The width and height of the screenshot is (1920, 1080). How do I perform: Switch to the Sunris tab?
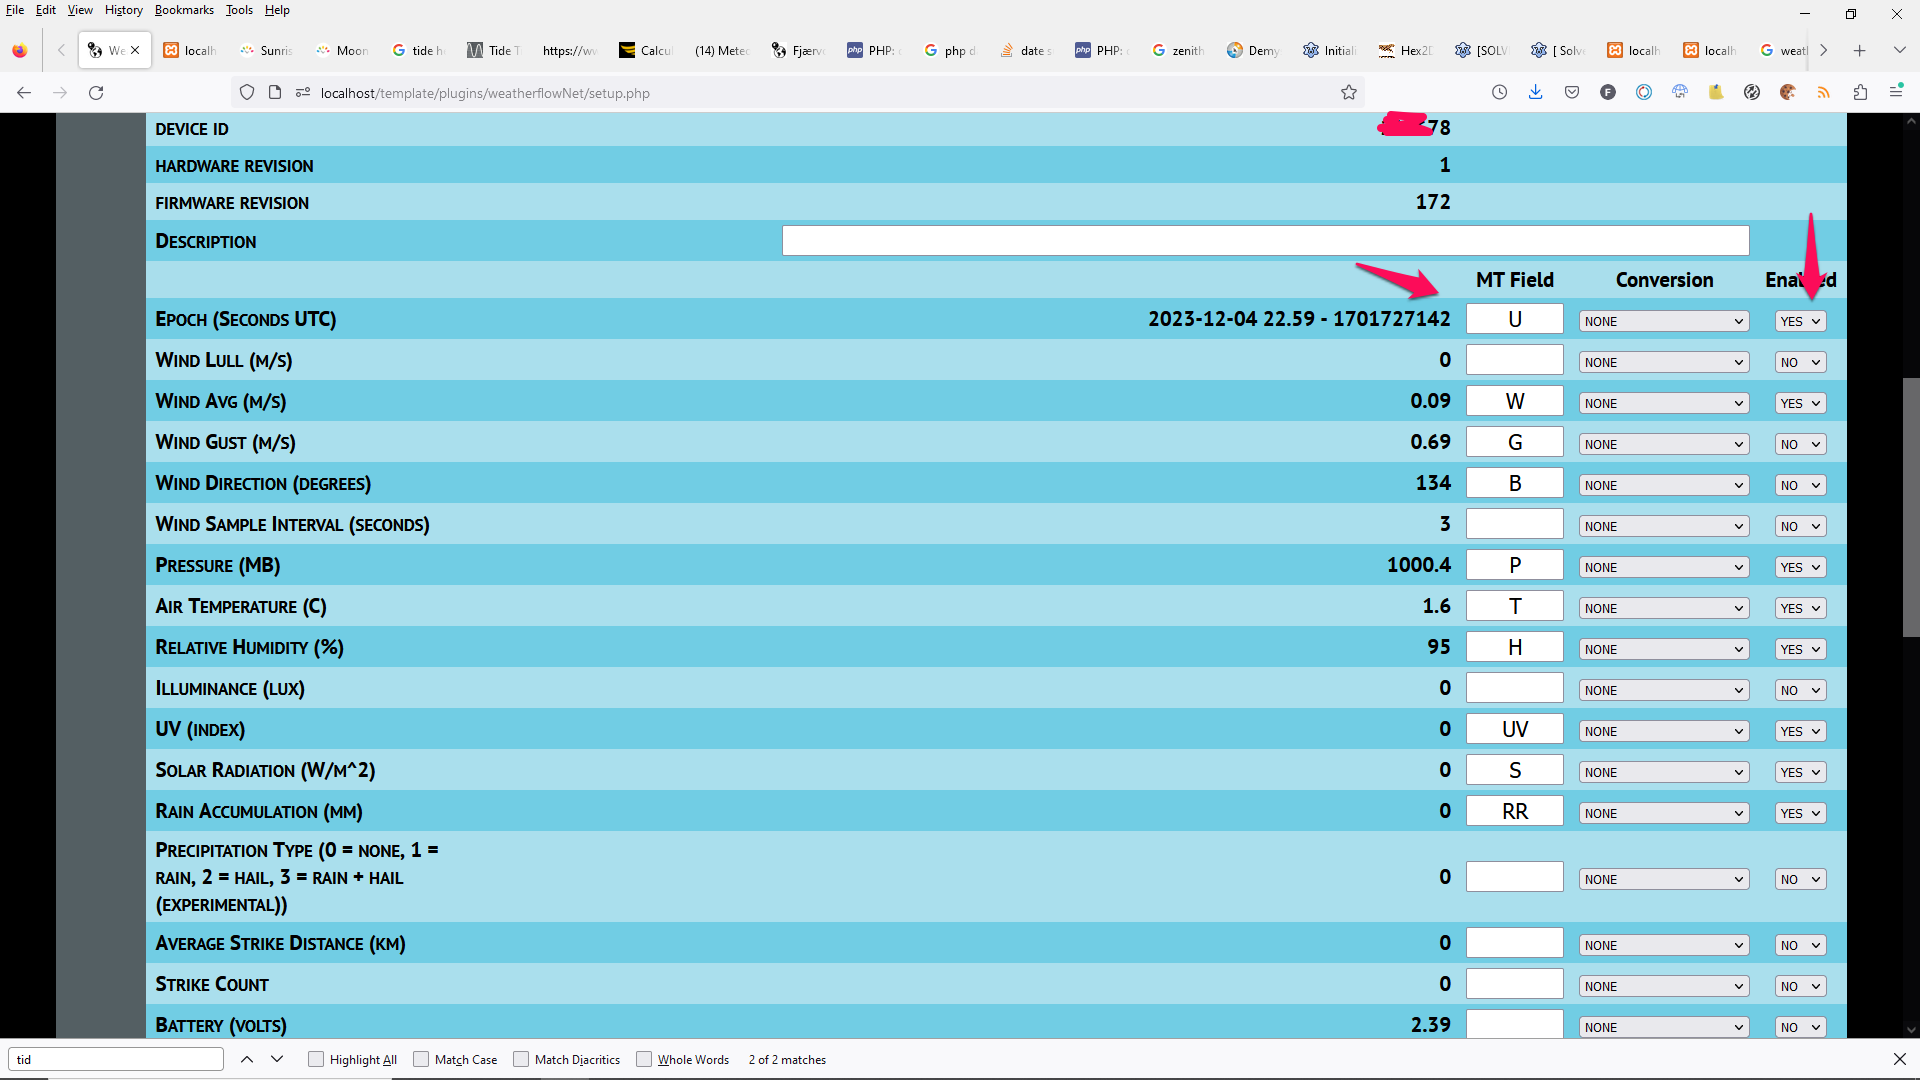pyautogui.click(x=268, y=50)
